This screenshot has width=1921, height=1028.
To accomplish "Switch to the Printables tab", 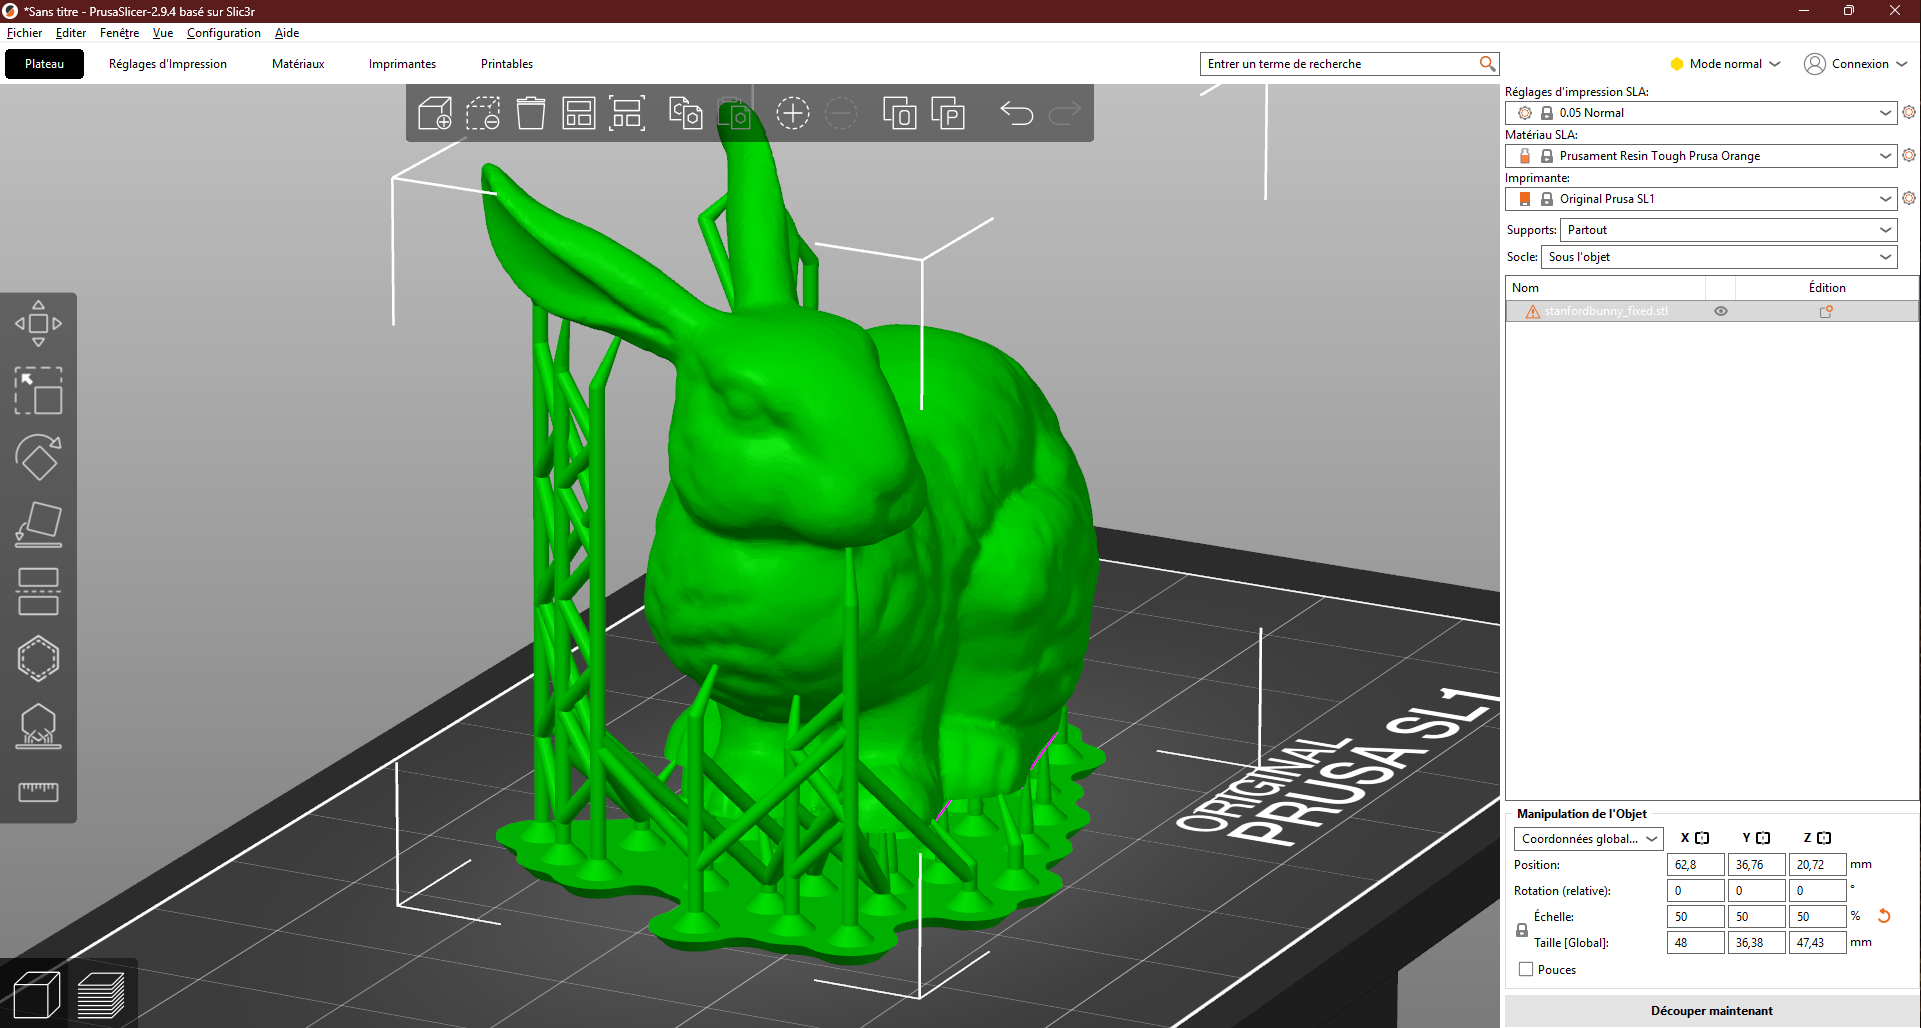I will [x=507, y=64].
